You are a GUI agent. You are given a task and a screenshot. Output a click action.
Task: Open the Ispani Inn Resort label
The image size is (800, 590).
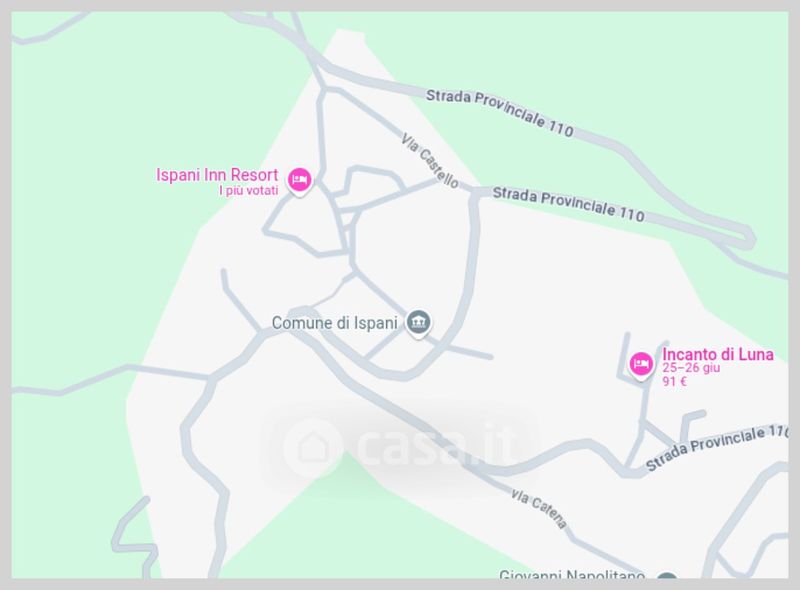point(217,175)
